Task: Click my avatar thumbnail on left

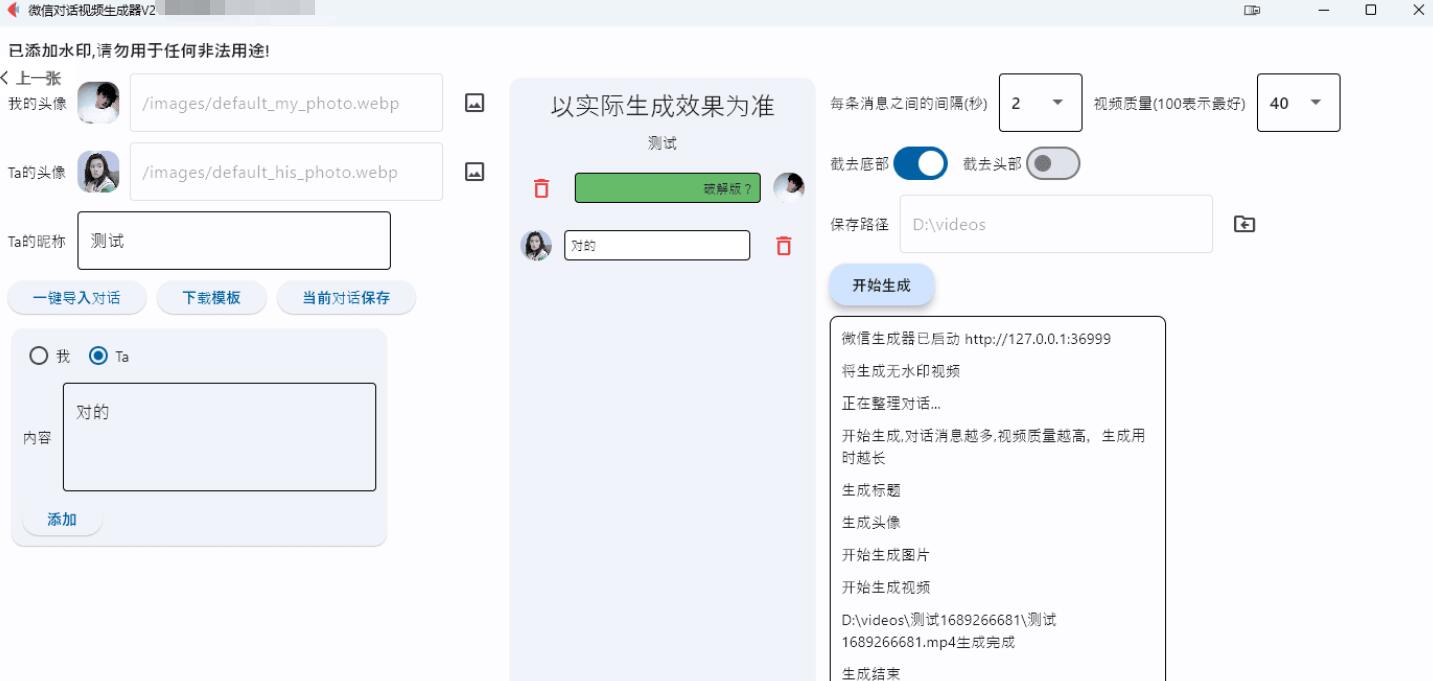Action: pyautogui.click(x=98, y=103)
